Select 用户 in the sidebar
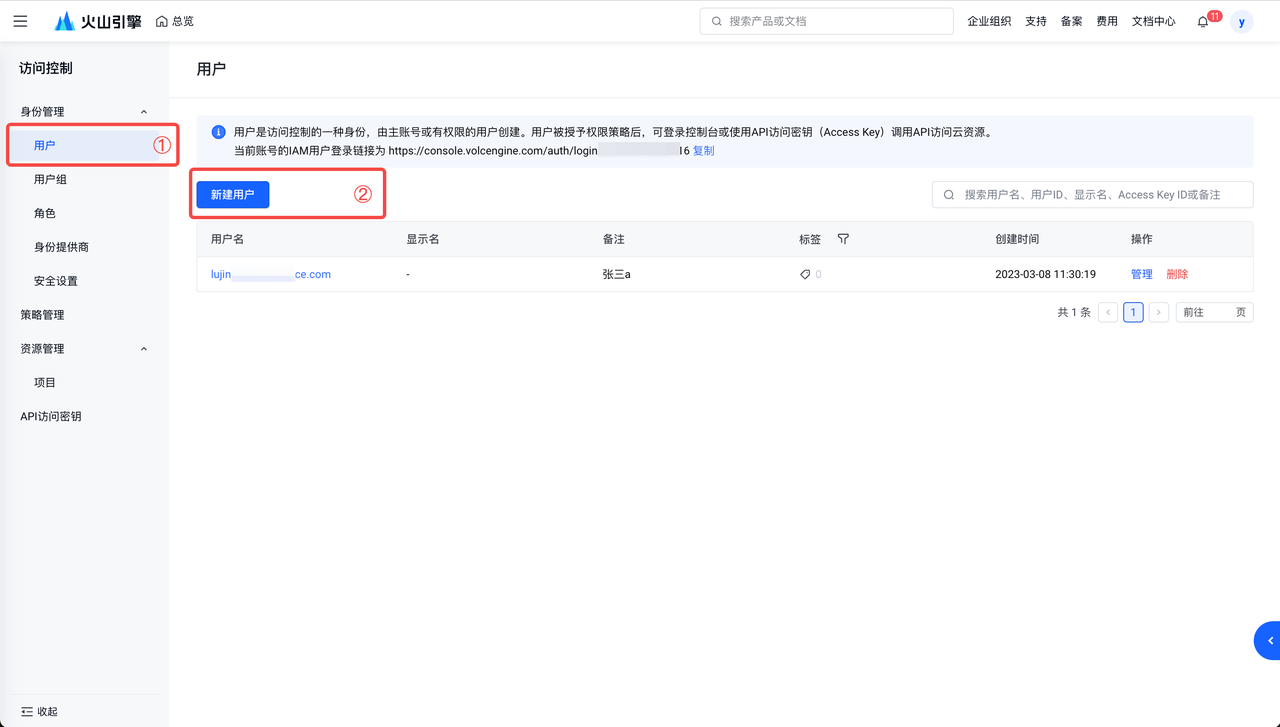 point(83,145)
